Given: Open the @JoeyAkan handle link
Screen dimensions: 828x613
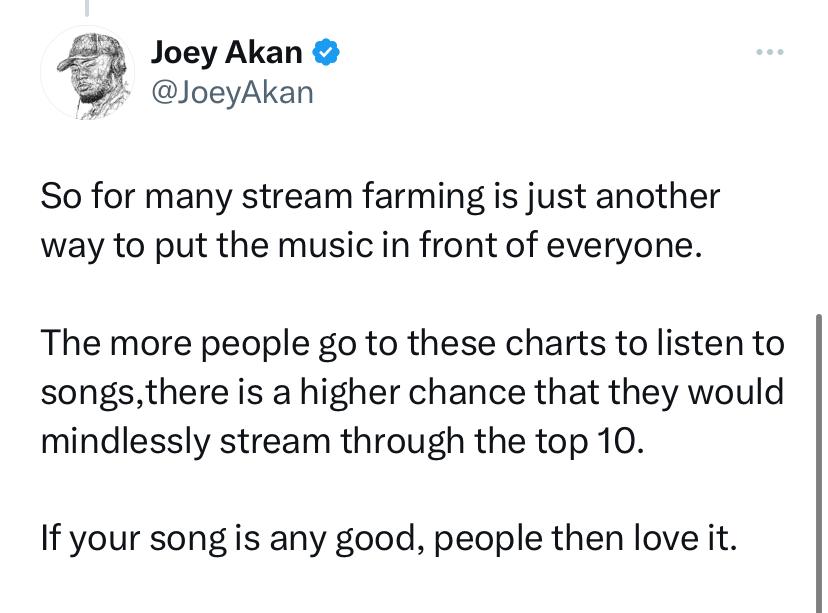Looking at the screenshot, I should [232, 93].
